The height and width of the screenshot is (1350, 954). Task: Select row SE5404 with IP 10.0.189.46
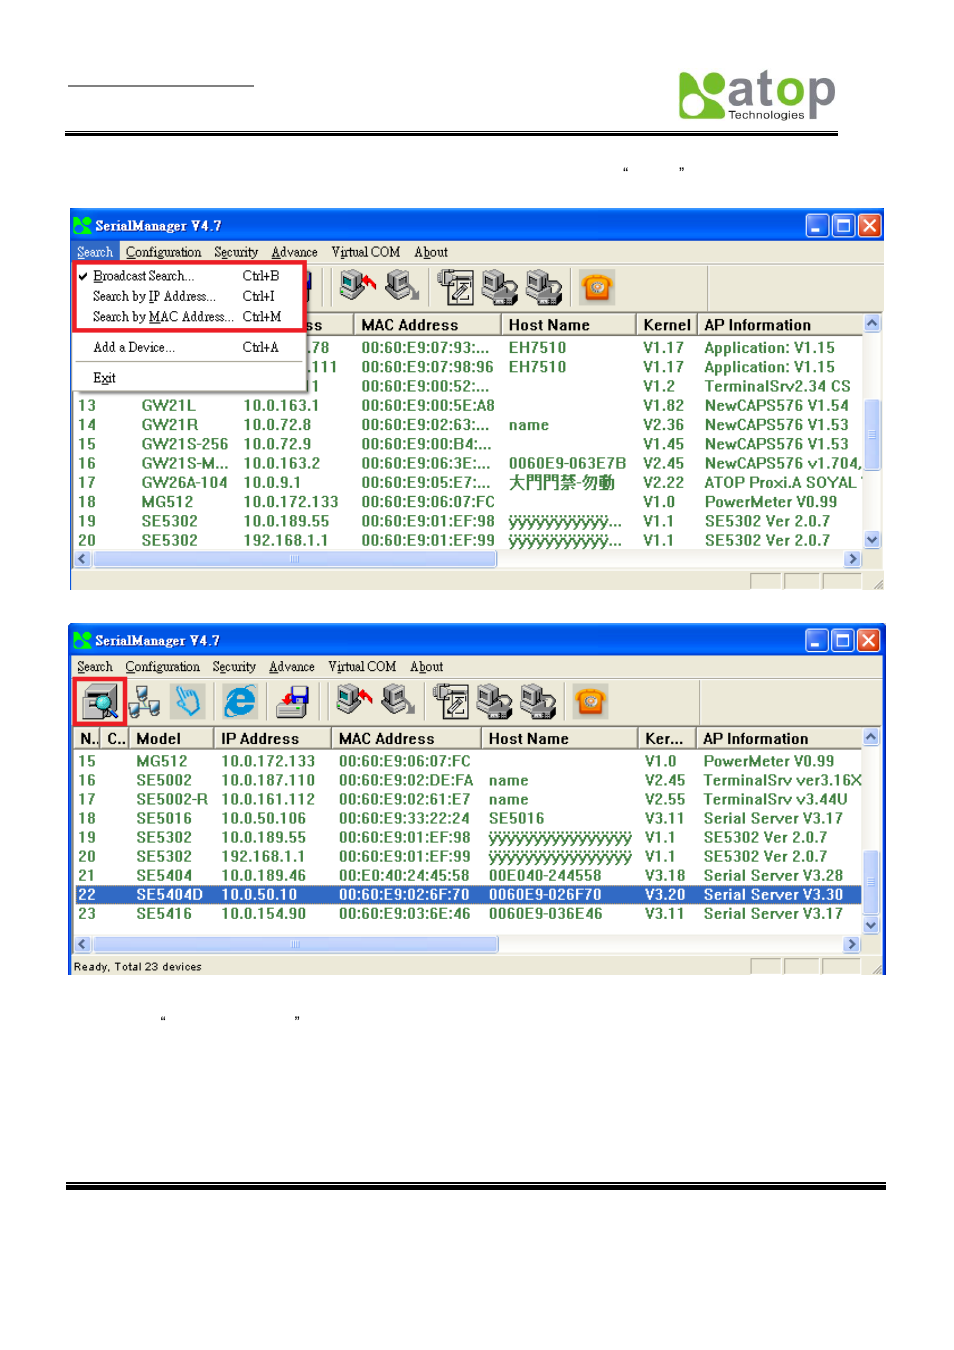[x=468, y=875]
